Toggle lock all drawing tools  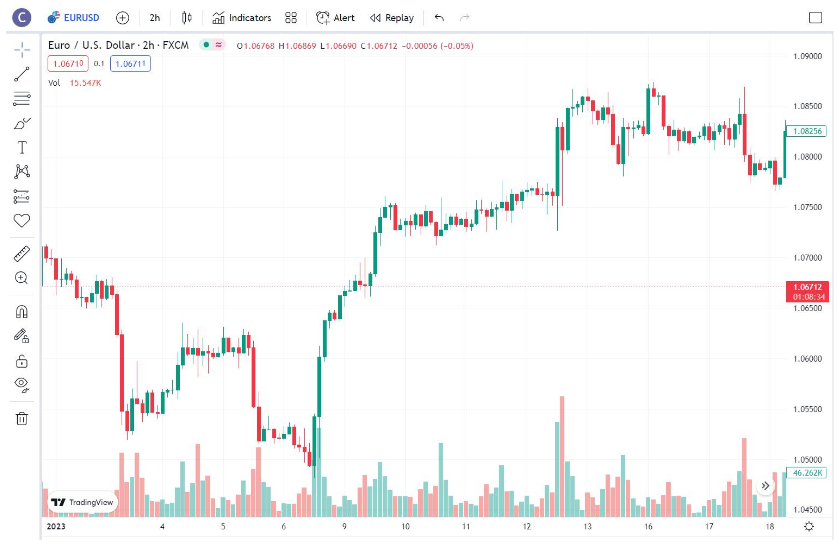tap(21, 360)
